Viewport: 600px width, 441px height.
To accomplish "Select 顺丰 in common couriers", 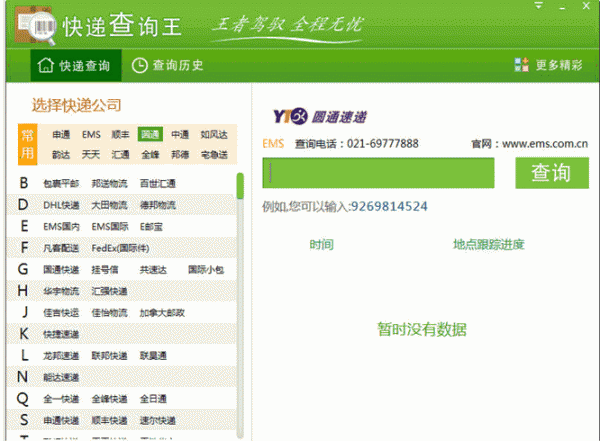I will (121, 134).
